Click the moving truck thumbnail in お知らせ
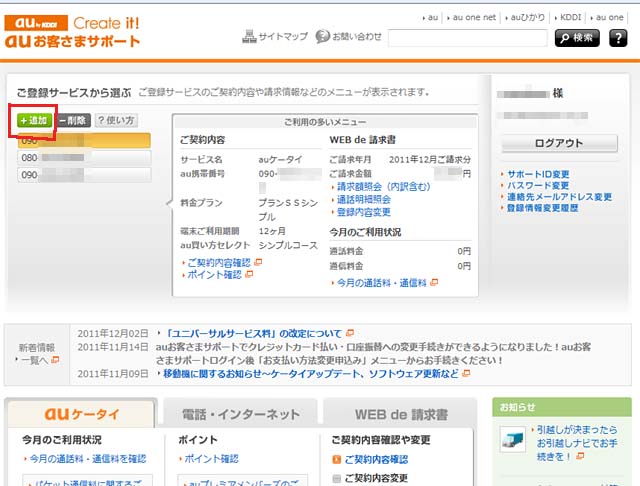 point(513,439)
